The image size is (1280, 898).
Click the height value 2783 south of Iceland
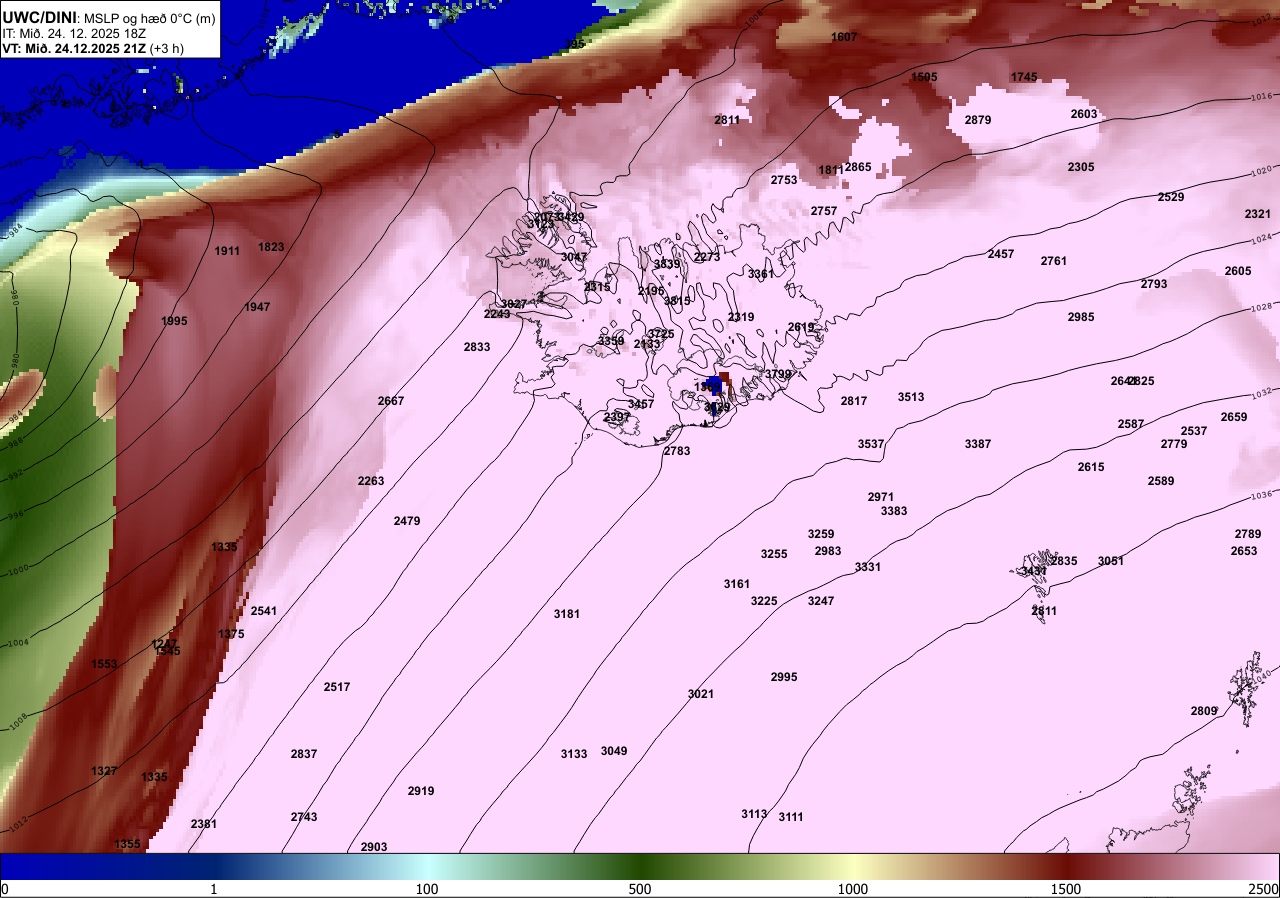[677, 451]
